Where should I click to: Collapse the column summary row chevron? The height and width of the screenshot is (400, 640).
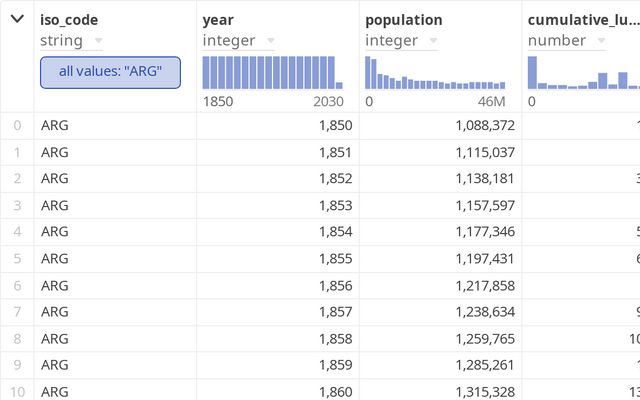pyautogui.click(x=16, y=19)
